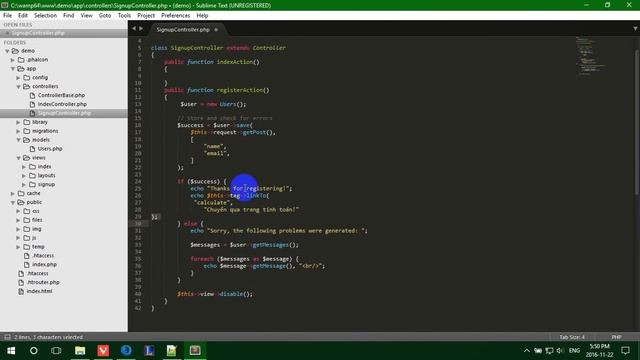This screenshot has height=360, width=640.
Task: Close the SignupController.php tab with its dot
Action: coord(216,29)
